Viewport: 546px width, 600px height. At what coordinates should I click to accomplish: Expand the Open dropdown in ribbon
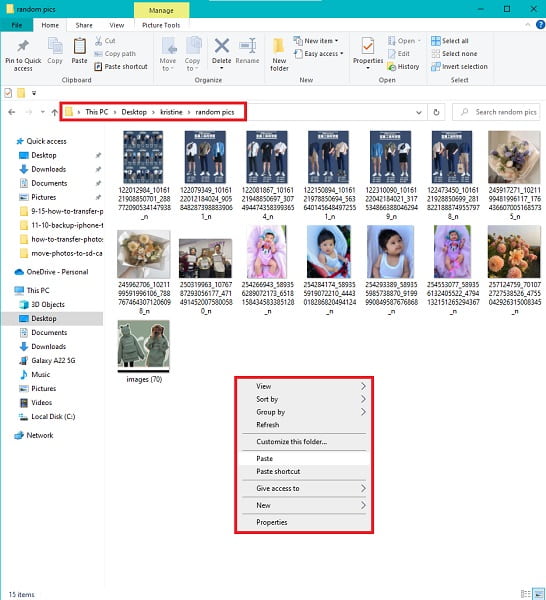tap(404, 41)
